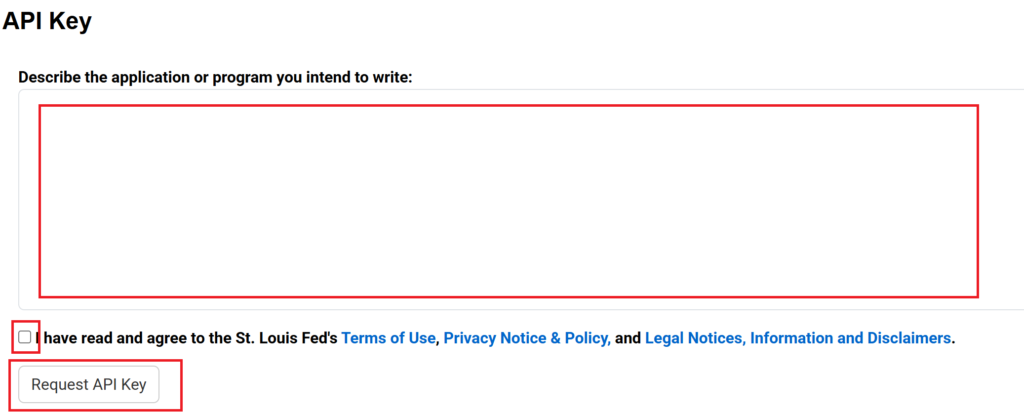Focus the application description text area
The height and width of the screenshot is (416, 1024).
pyautogui.click(x=508, y=200)
